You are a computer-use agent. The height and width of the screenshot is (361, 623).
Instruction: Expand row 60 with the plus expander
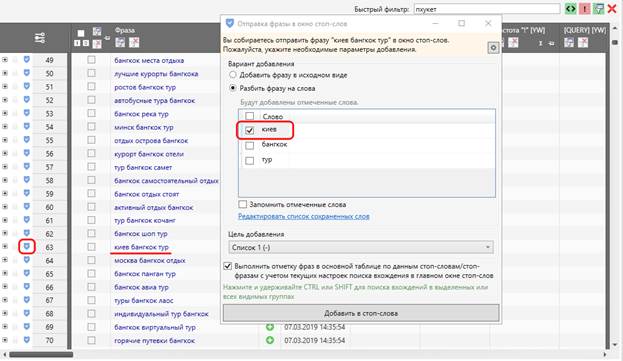pyautogui.click(x=4, y=207)
